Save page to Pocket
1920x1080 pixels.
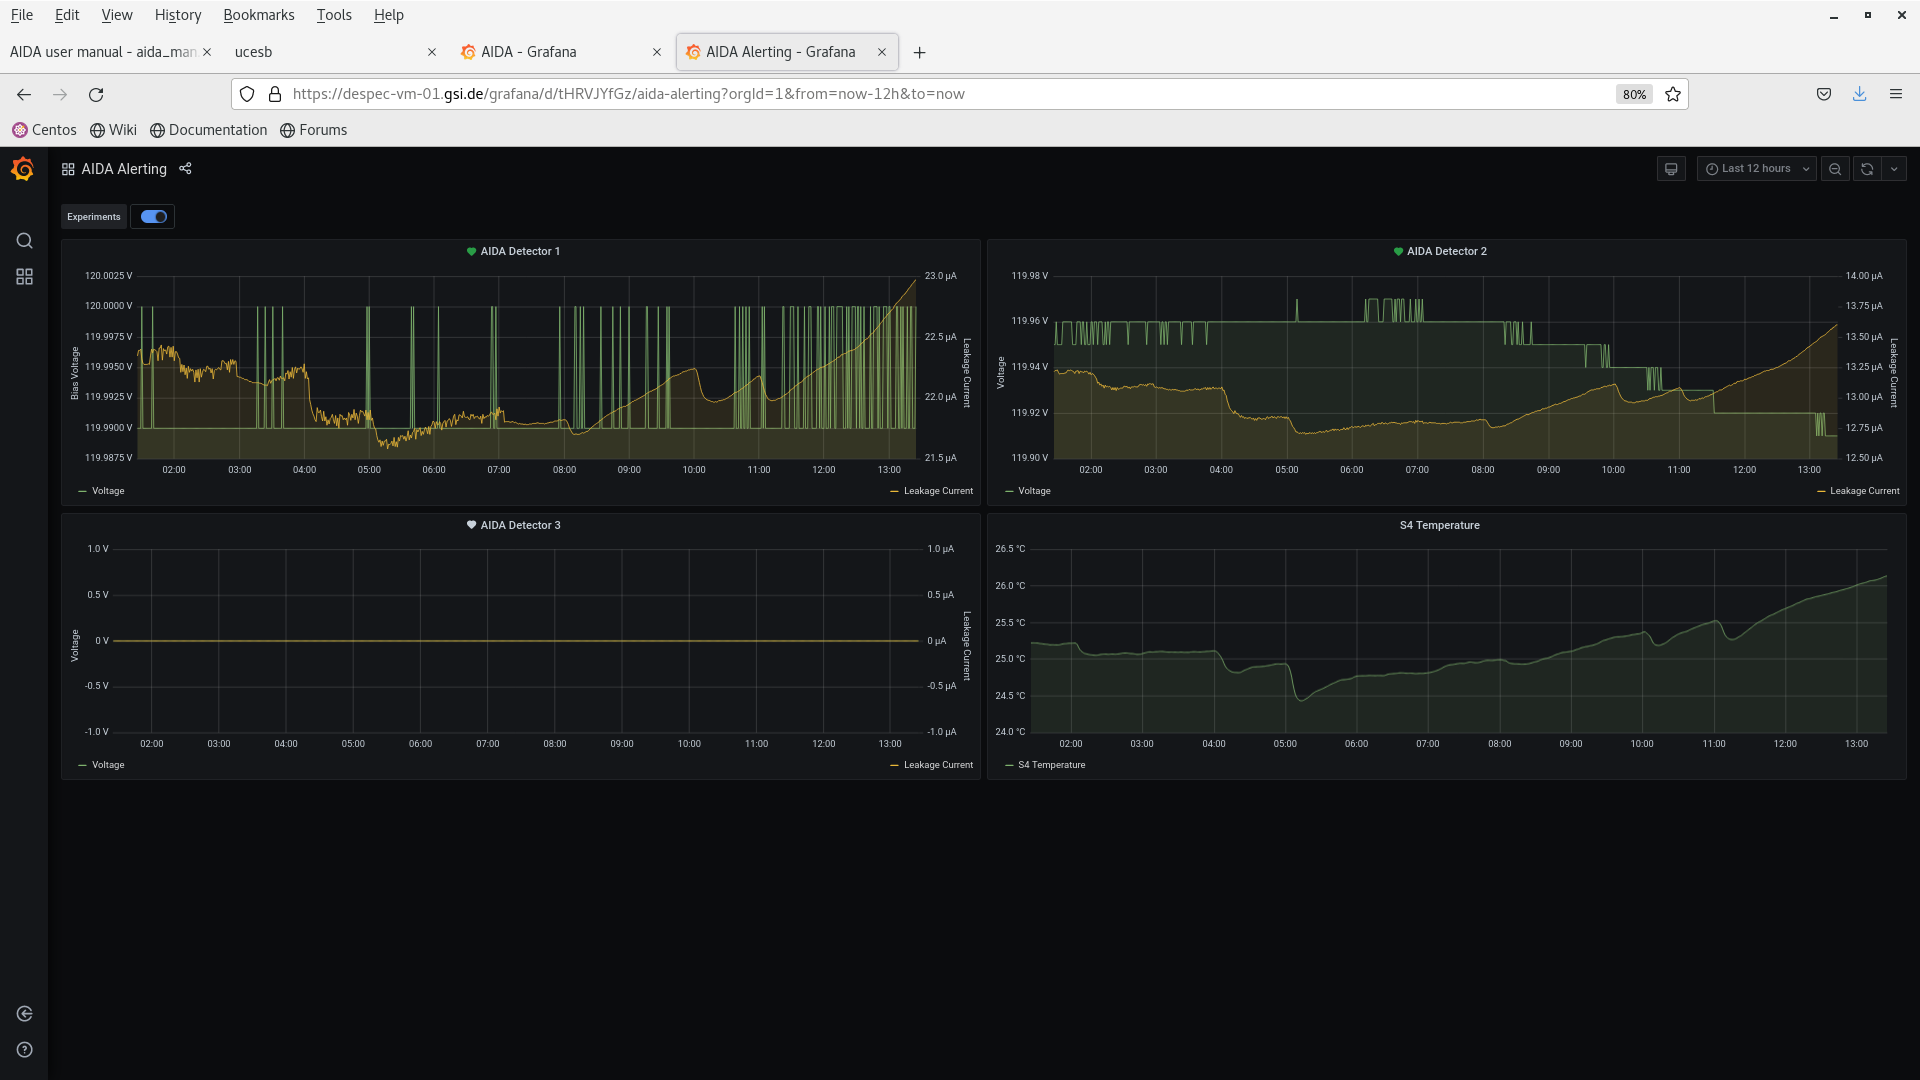point(1824,94)
